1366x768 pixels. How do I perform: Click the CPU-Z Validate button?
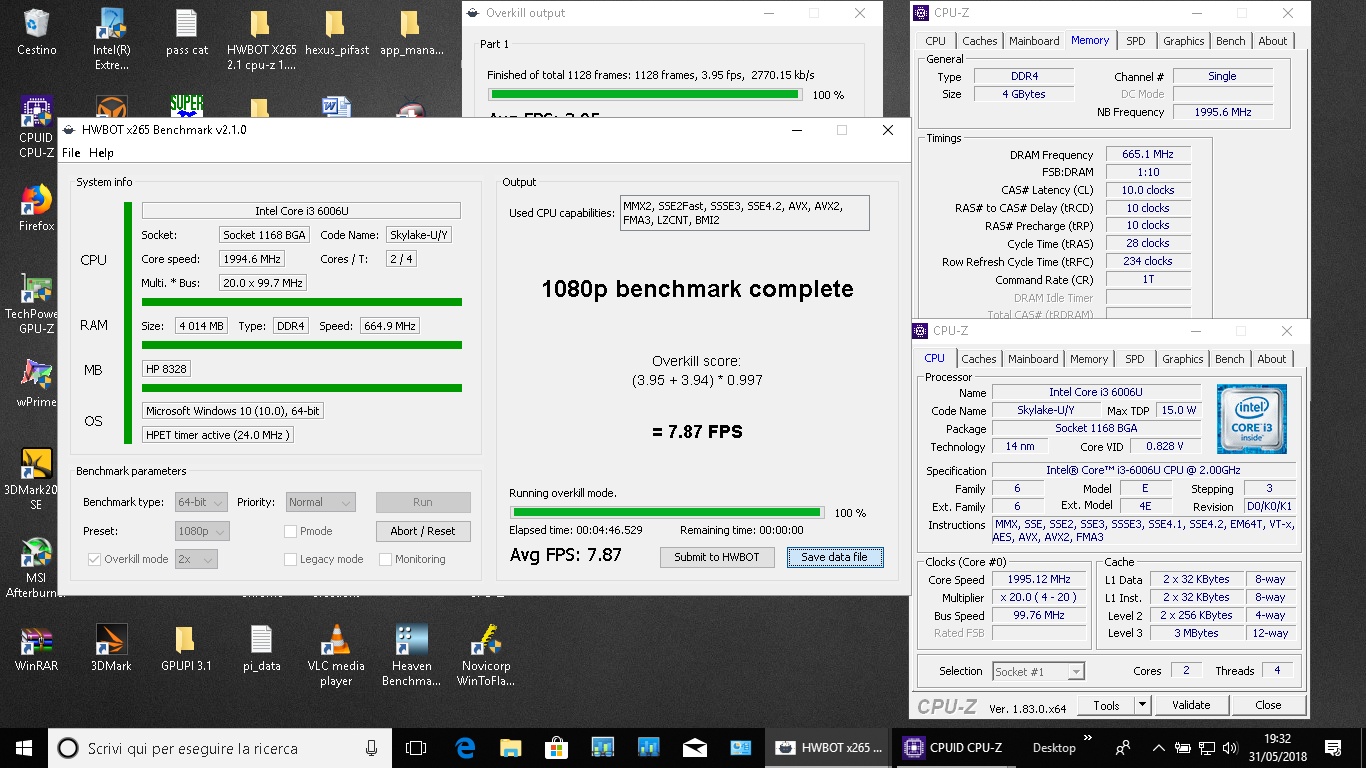click(x=1190, y=705)
